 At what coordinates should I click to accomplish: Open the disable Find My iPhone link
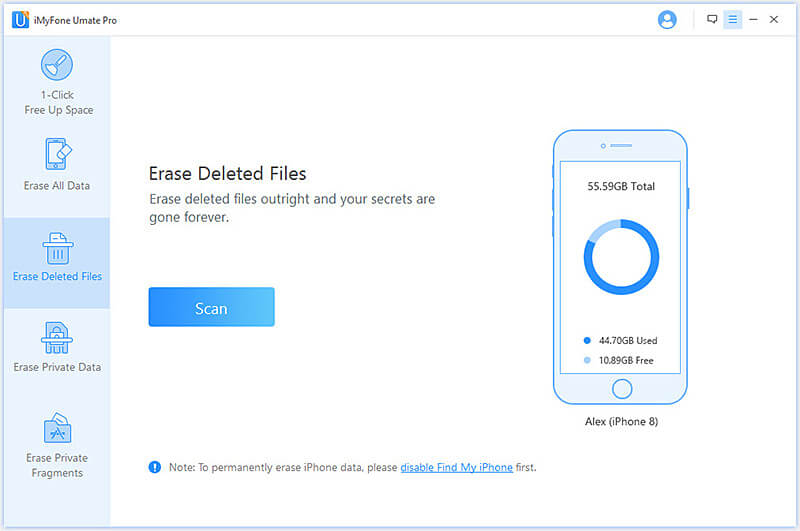coord(456,467)
